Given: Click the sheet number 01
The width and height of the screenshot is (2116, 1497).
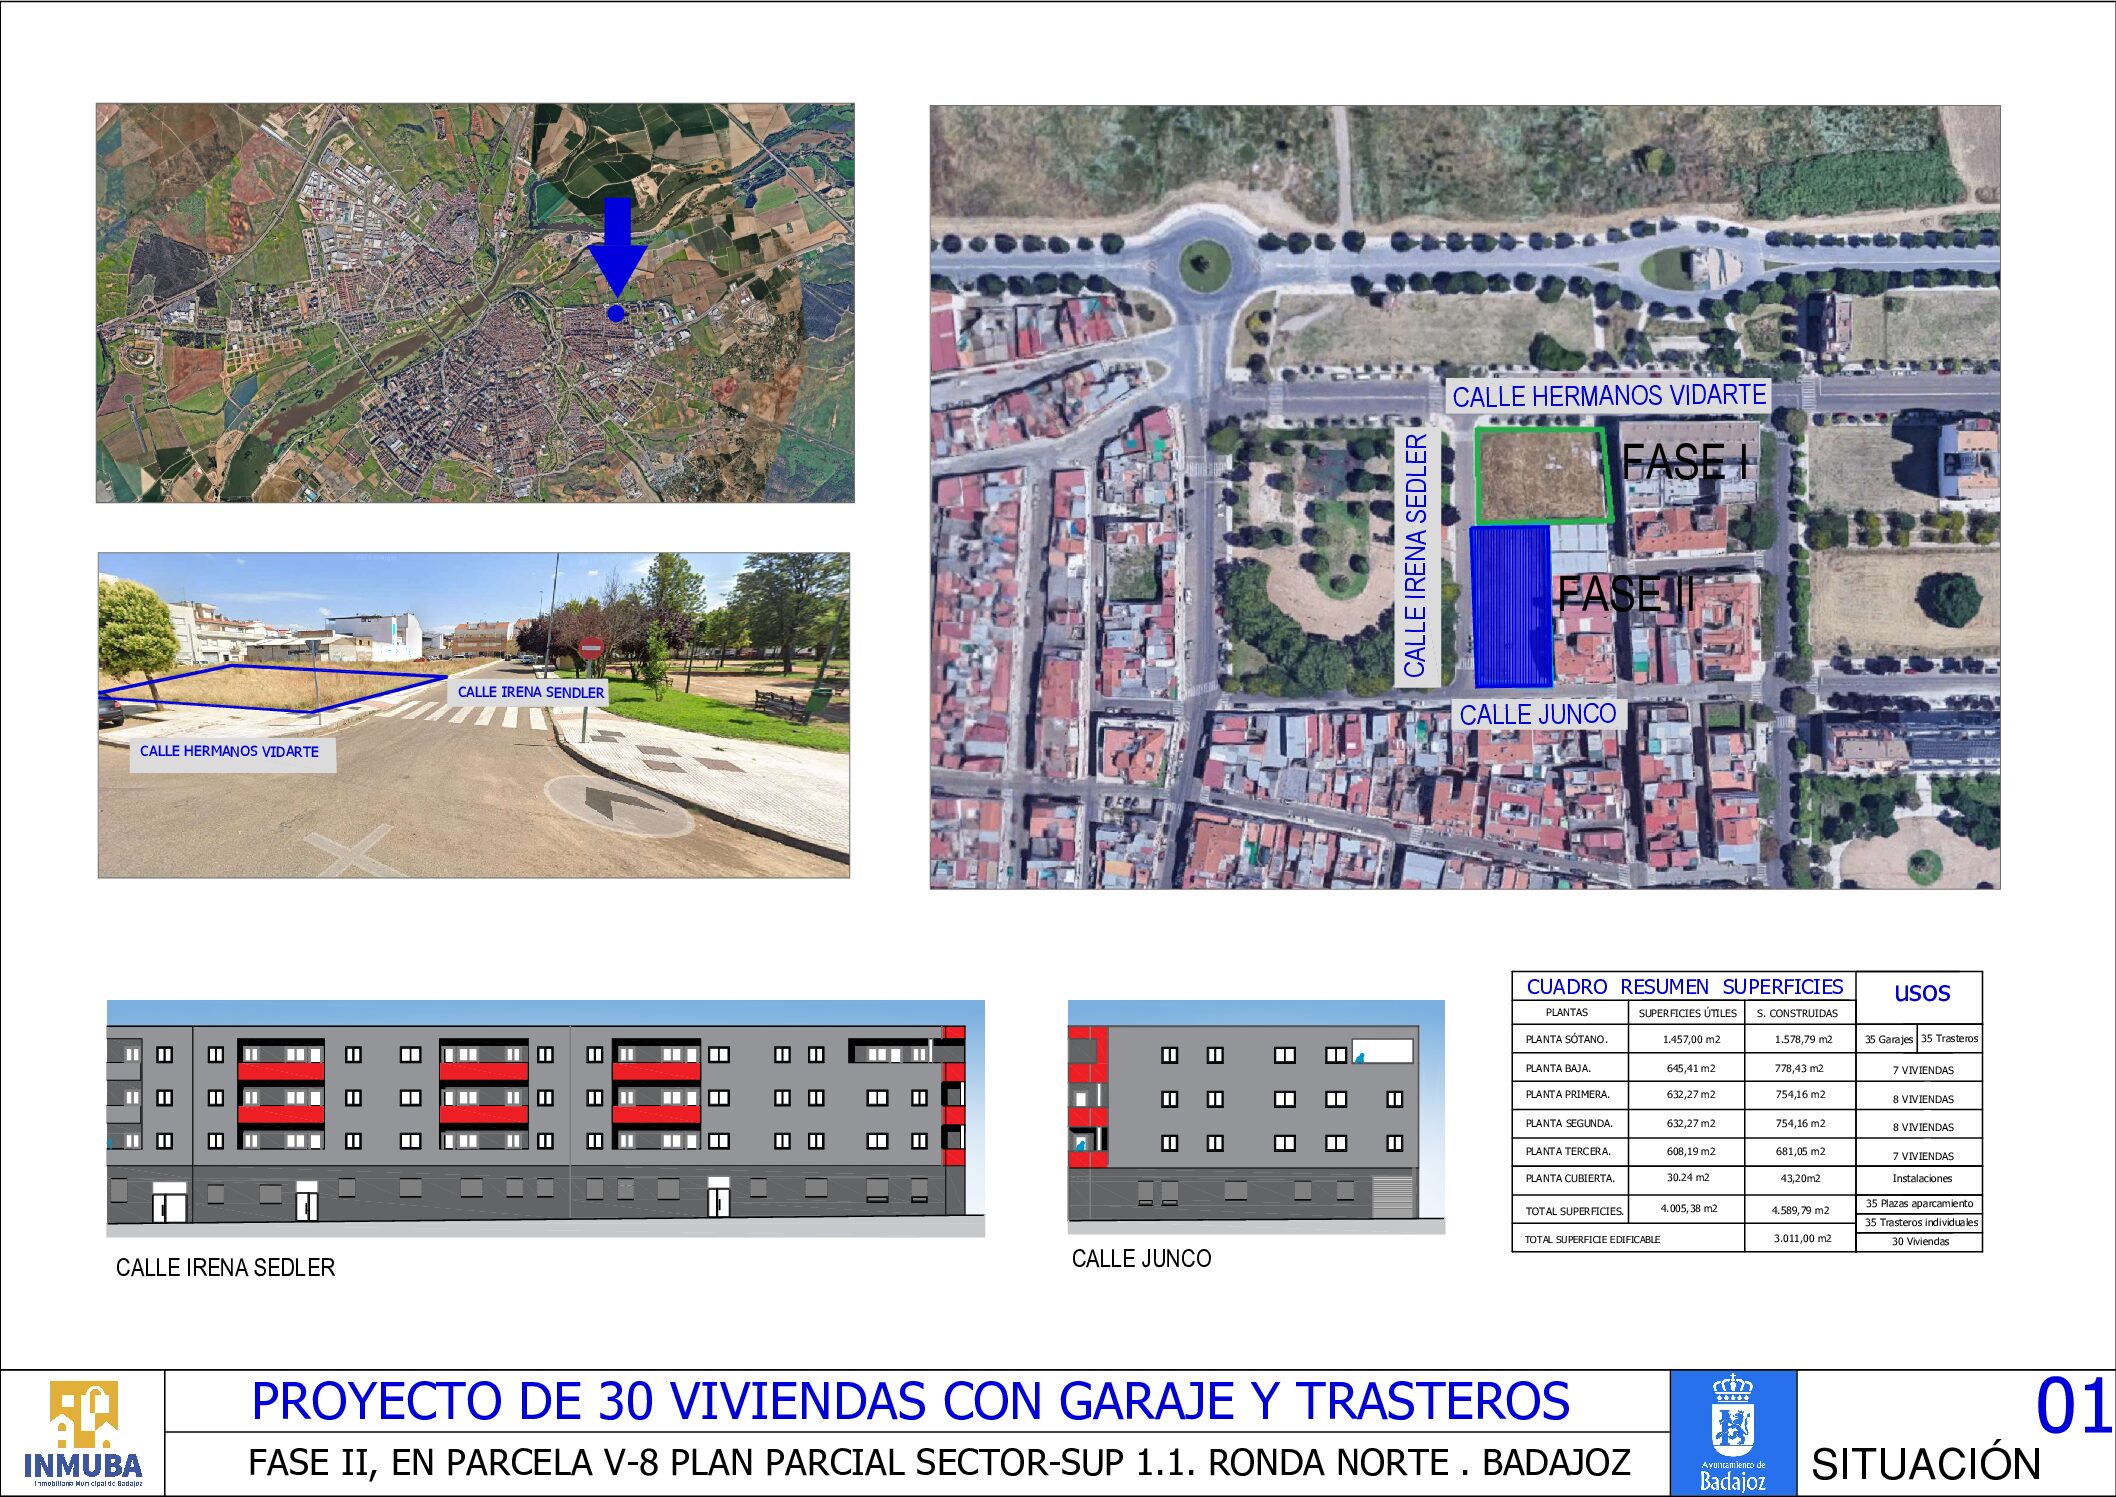Looking at the screenshot, I should (2073, 1406).
